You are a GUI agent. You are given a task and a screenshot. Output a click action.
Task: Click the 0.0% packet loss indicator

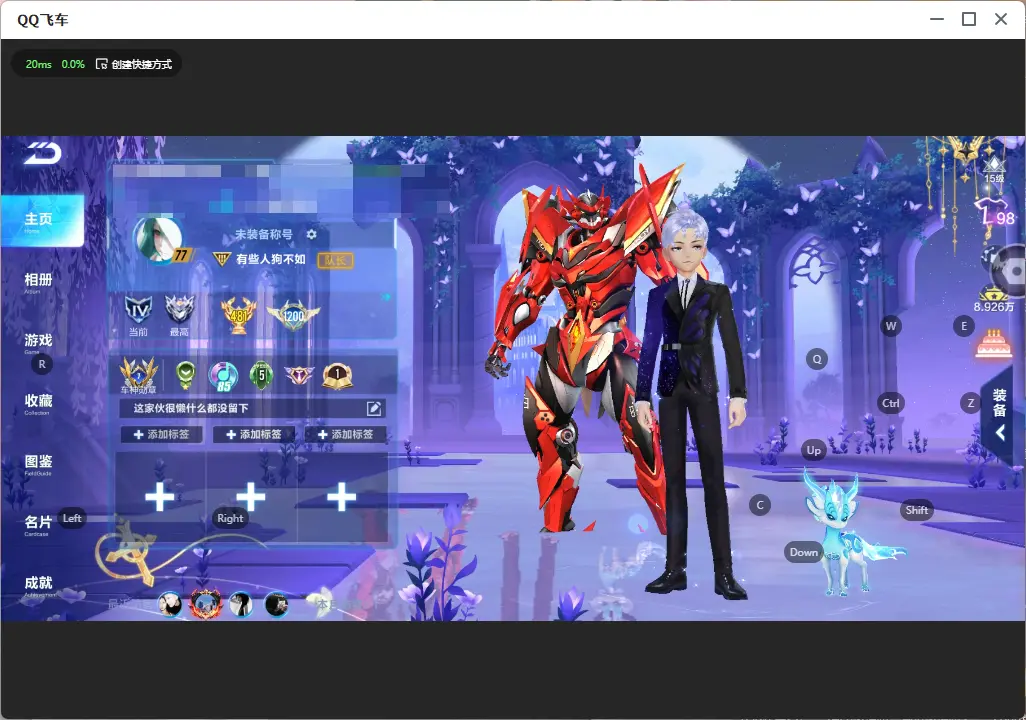pyautogui.click(x=73, y=64)
